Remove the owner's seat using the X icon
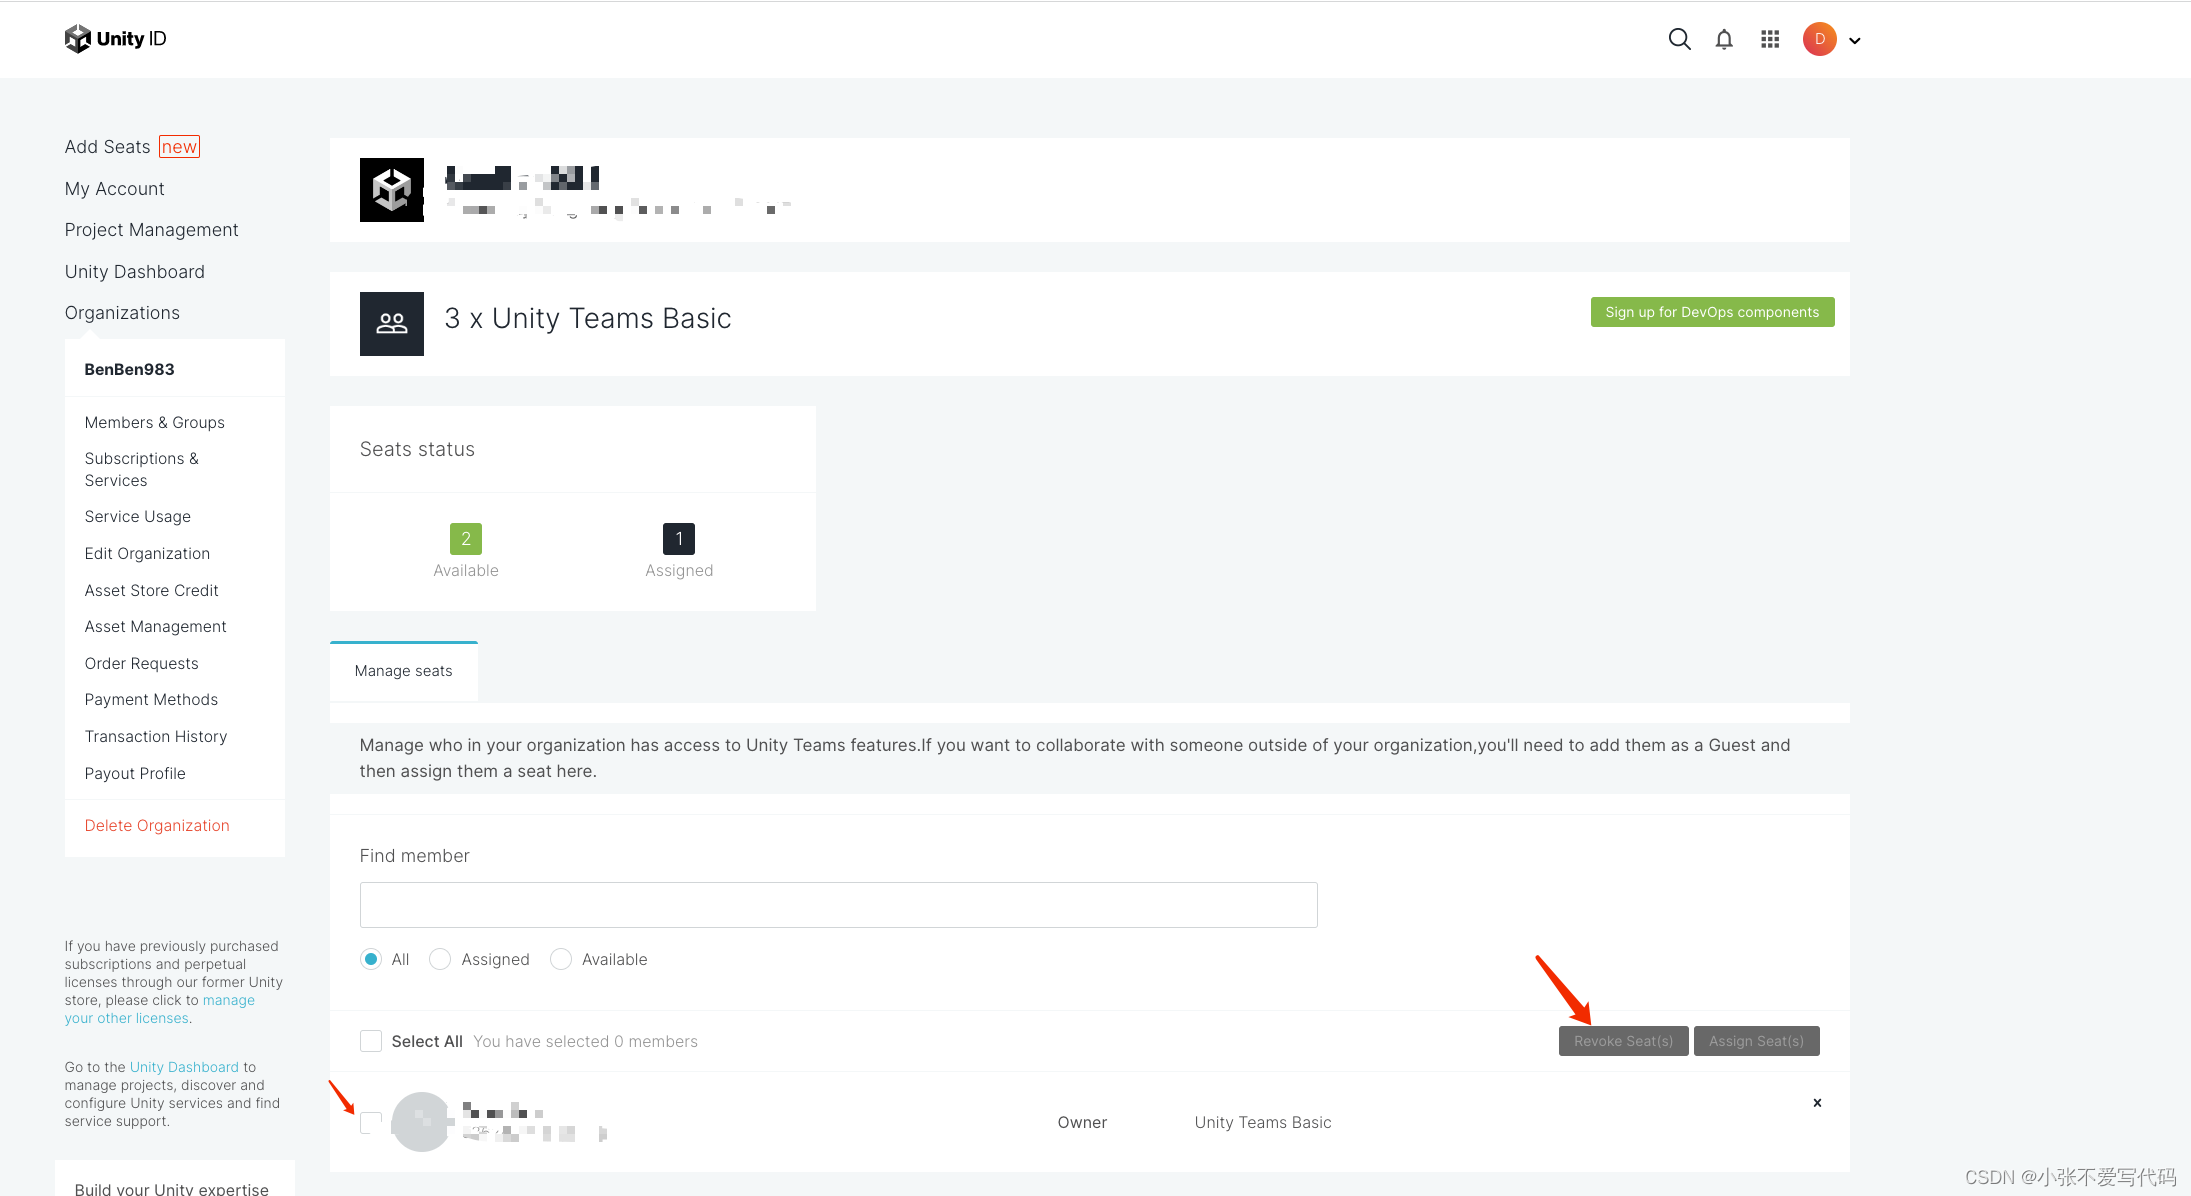The width and height of the screenshot is (2191, 1196). [1817, 1103]
